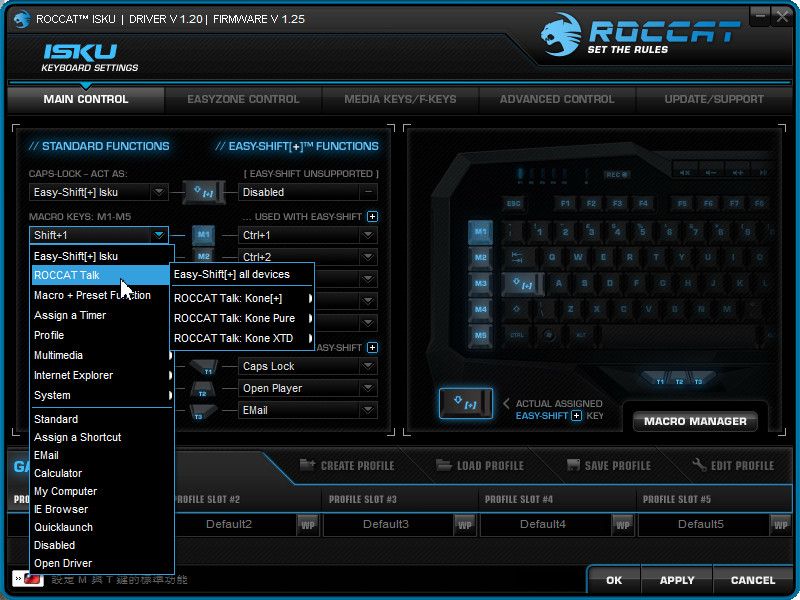
Task: Select ROCCAT Talk in the dropdown list
Action: [x=103, y=275]
